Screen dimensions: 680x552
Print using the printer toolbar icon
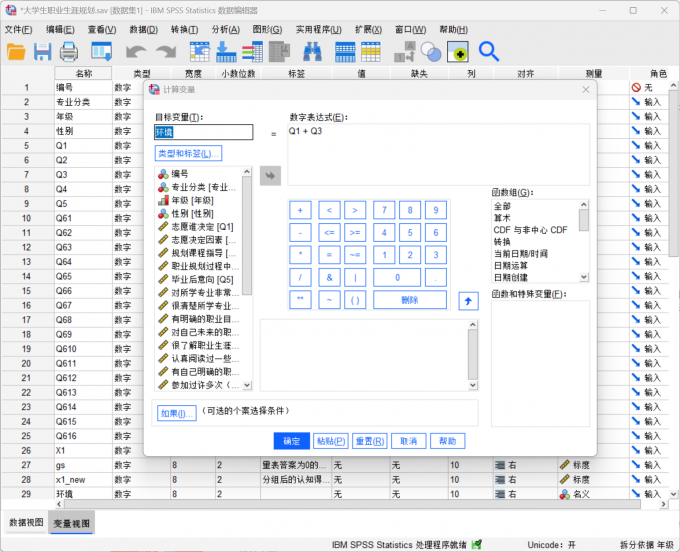coord(69,52)
